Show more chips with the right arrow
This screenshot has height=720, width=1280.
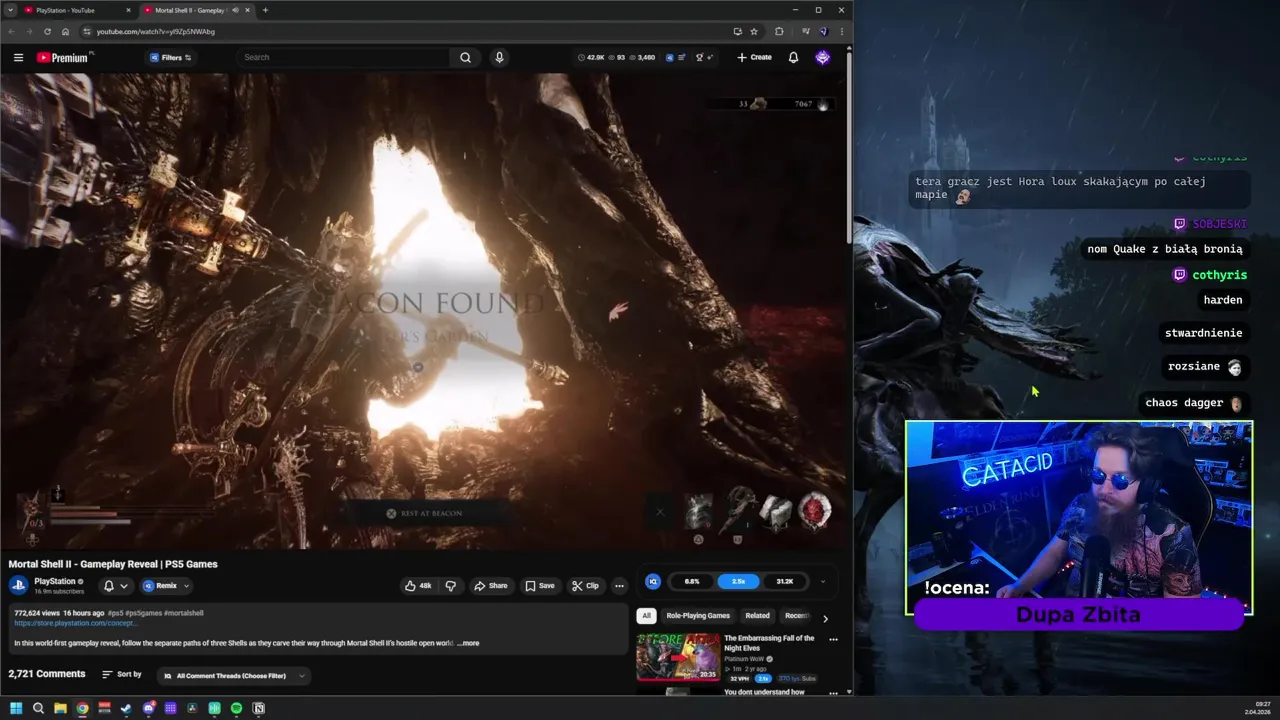[825, 618]
